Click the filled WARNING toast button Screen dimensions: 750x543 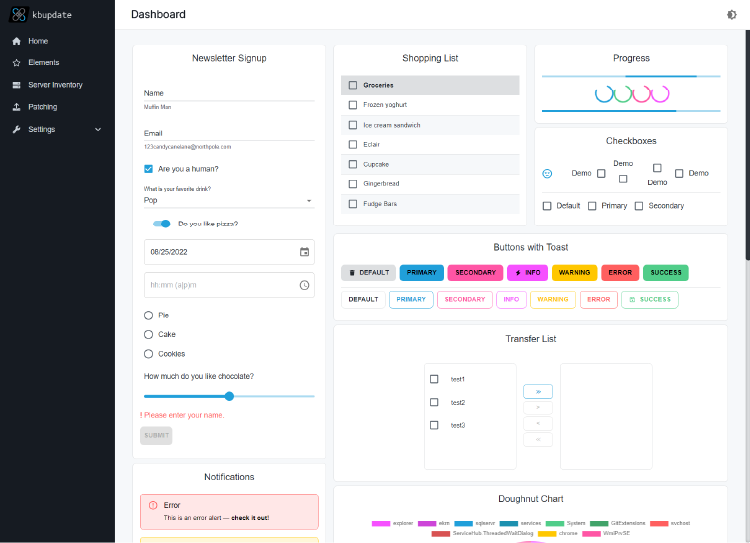coord(574,272)
